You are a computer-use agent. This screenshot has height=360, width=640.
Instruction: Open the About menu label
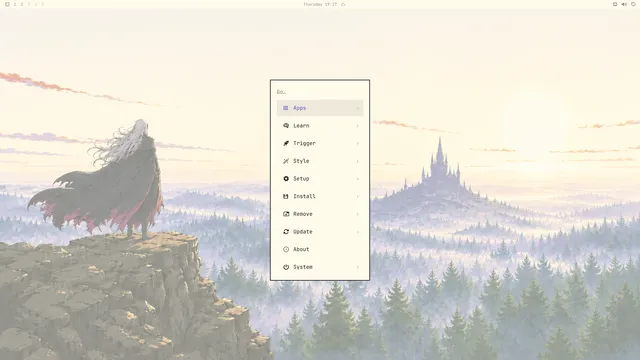click(301, 249)
